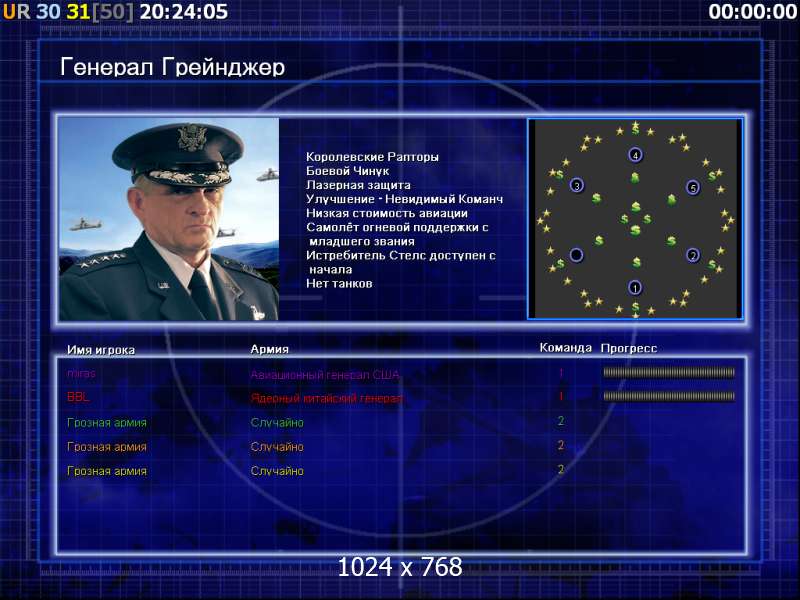The image size is (800, 600).
Task: Click team number 2 in yellow row
Action: click(561, 469)
